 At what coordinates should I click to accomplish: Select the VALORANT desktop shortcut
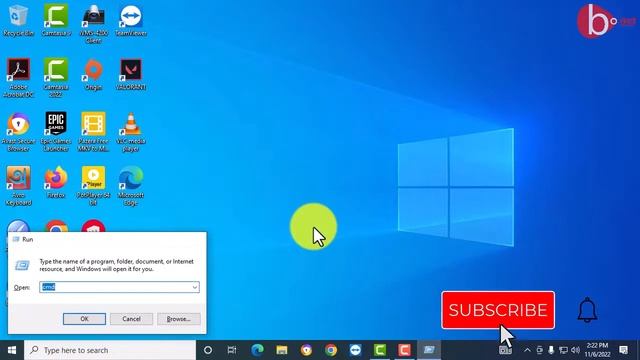131,74
